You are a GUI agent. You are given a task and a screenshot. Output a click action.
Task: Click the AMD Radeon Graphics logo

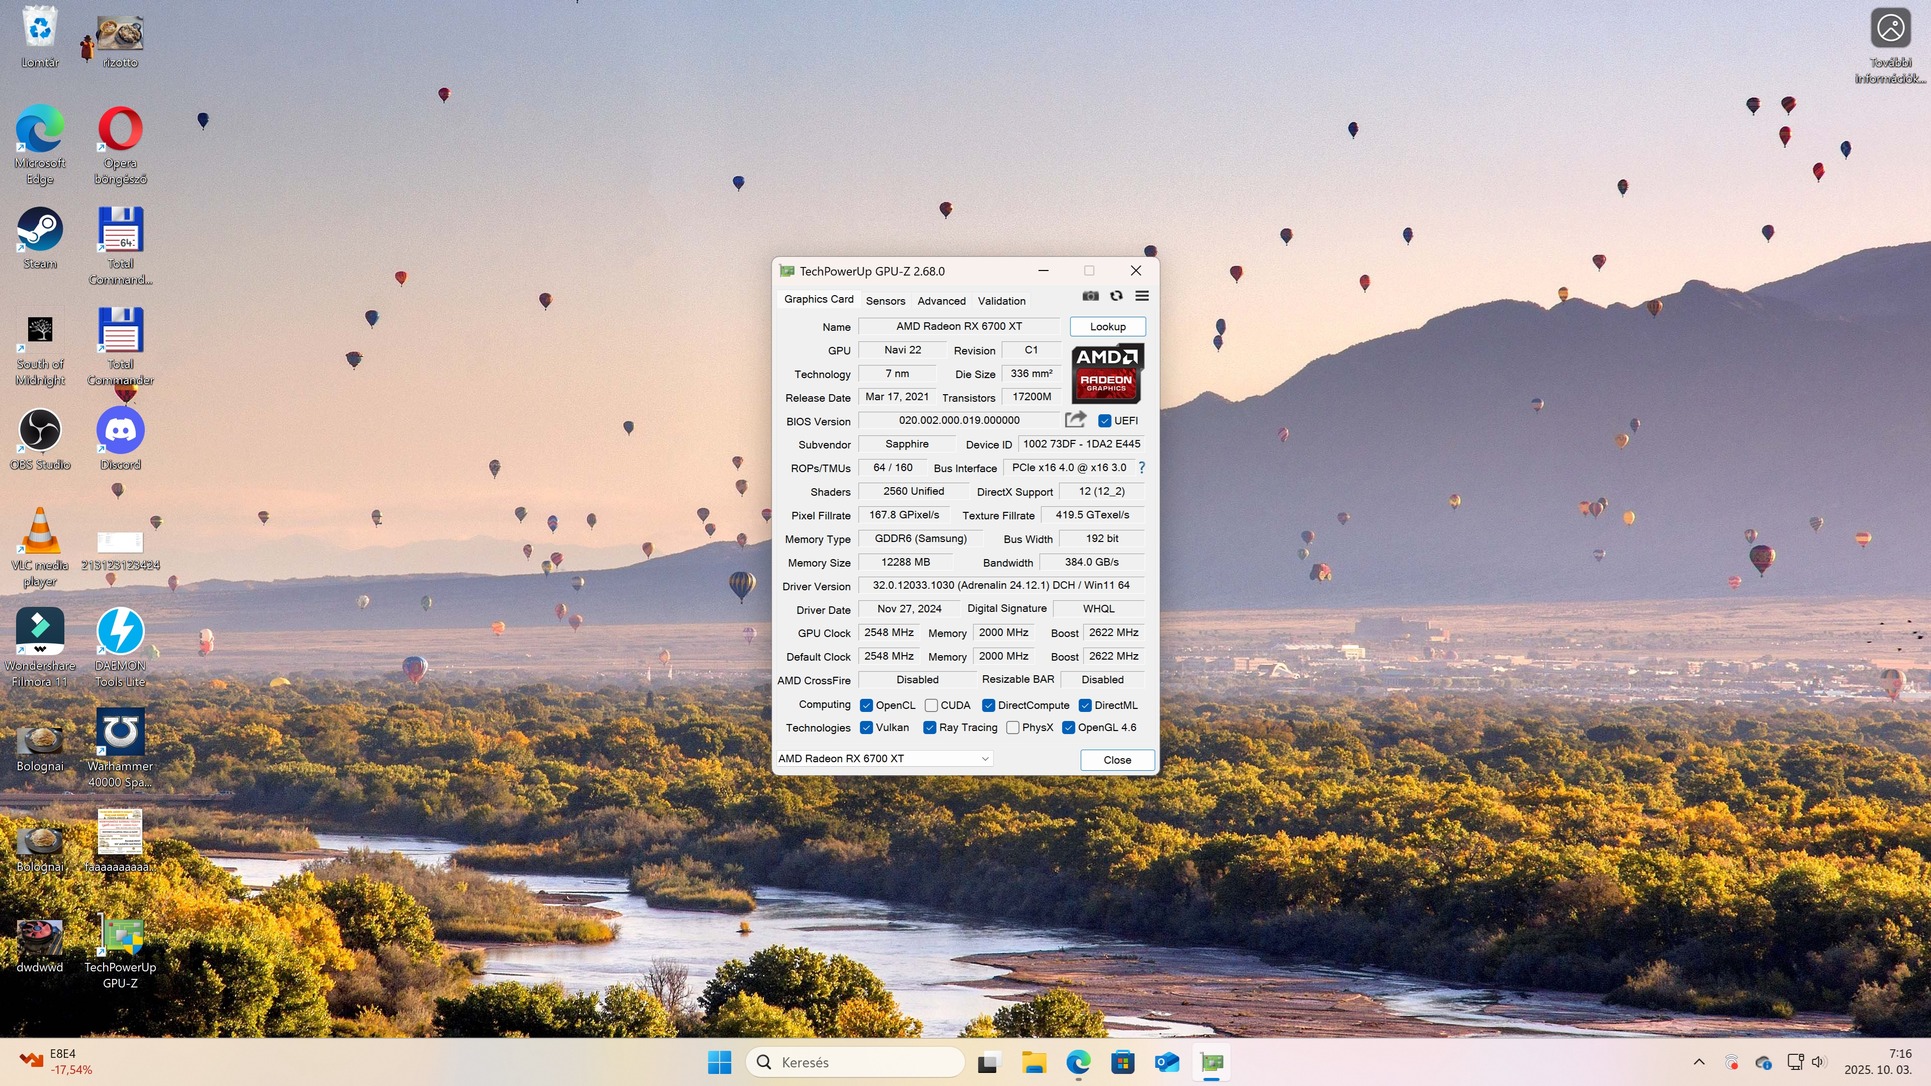tap(1107, 373)
